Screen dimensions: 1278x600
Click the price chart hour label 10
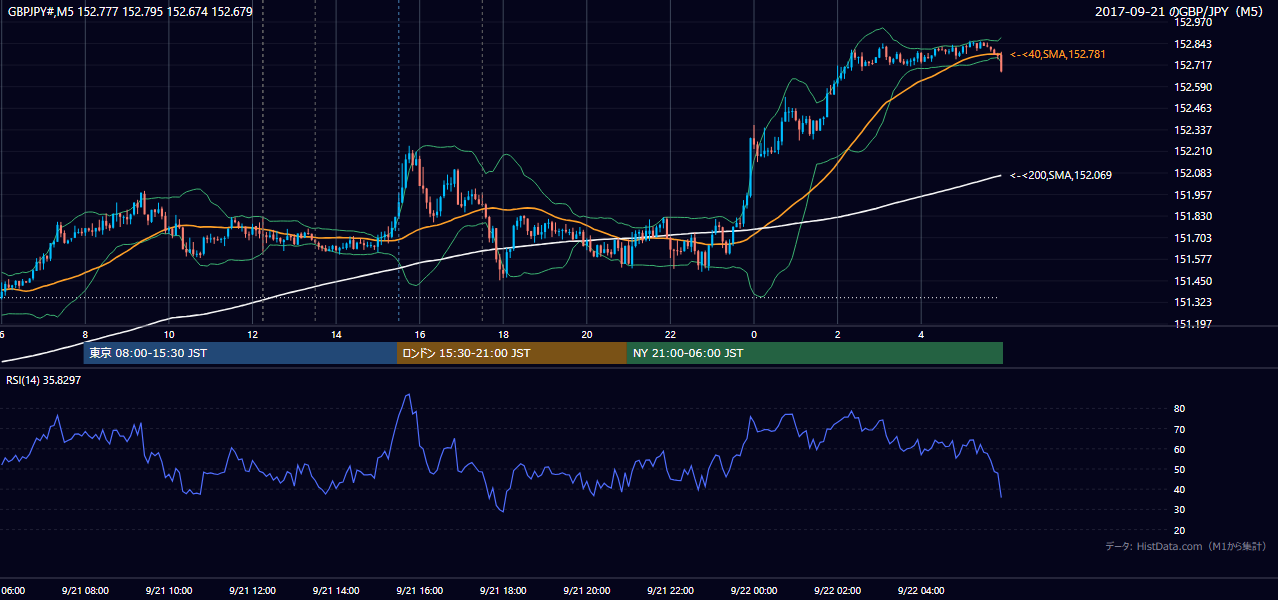[x=169, y=335]
